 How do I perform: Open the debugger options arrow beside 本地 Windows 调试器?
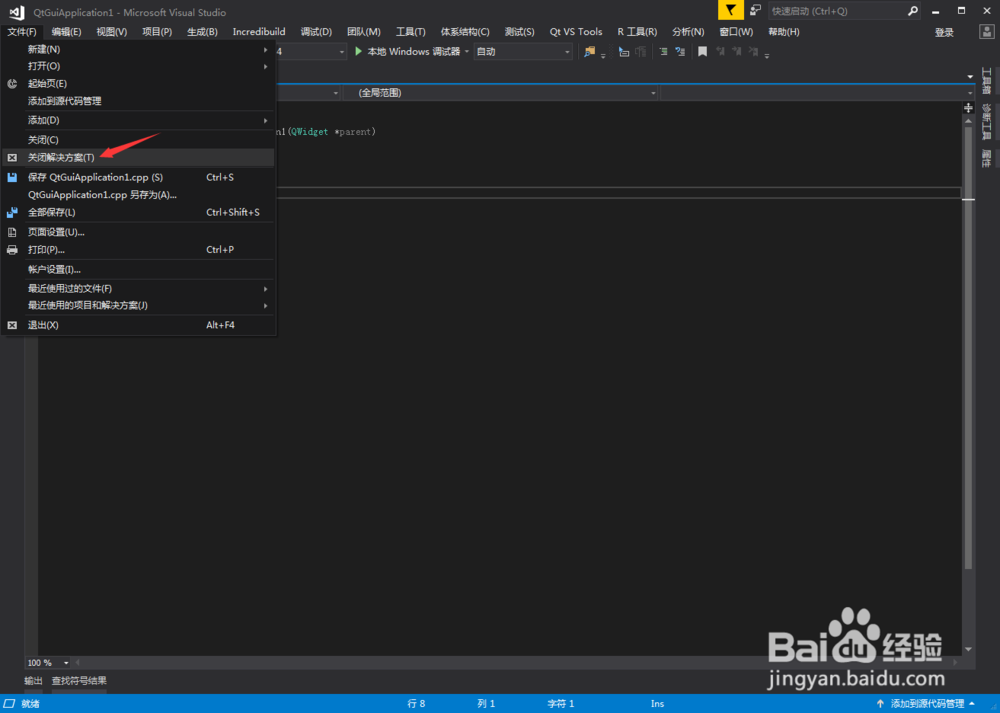(x=467, y=52)
